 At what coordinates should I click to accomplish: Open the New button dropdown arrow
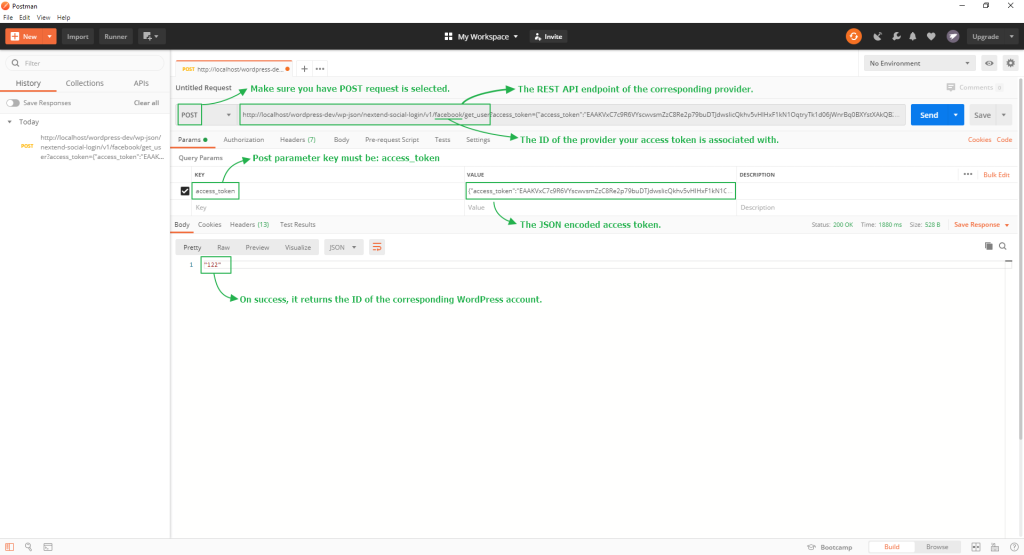[49, 37]
